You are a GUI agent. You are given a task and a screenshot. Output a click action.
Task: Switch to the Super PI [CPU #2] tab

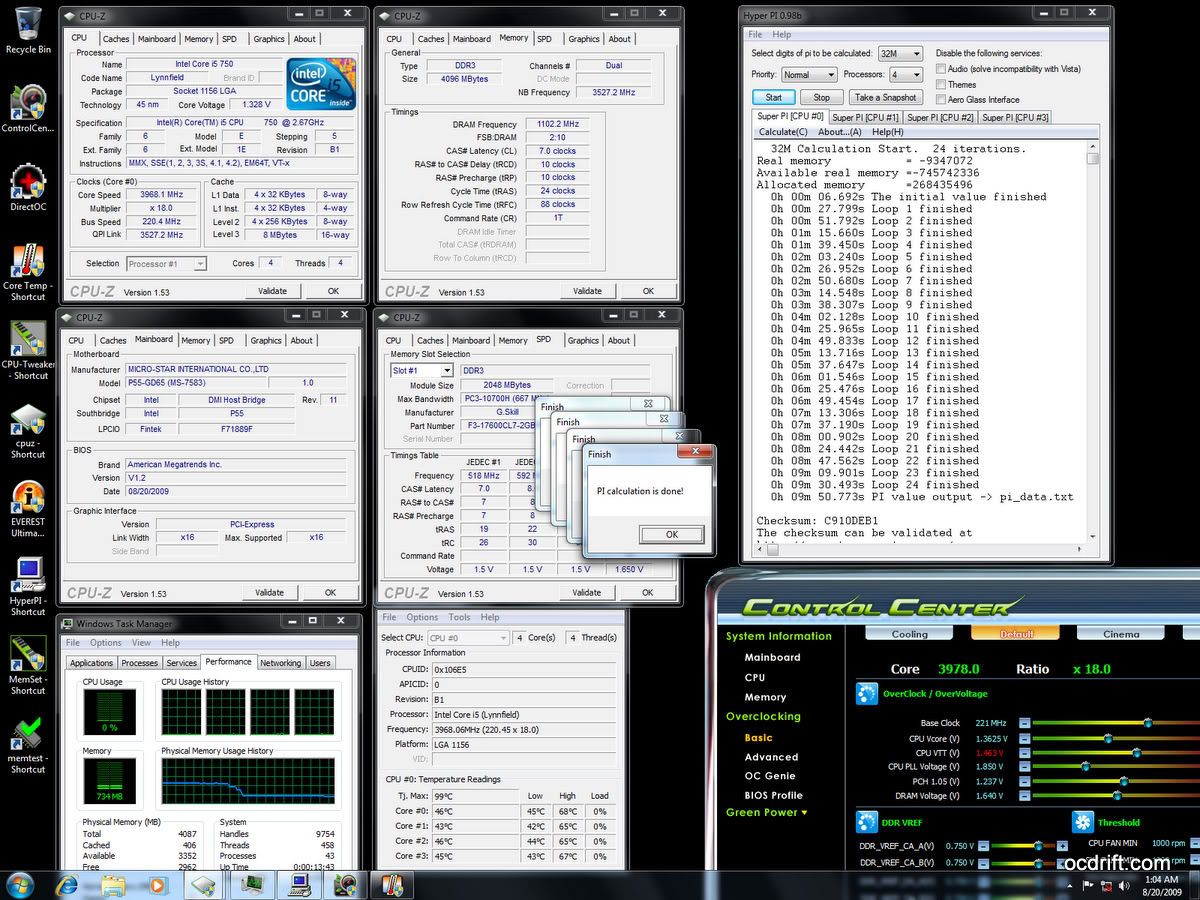coord(940,118)
